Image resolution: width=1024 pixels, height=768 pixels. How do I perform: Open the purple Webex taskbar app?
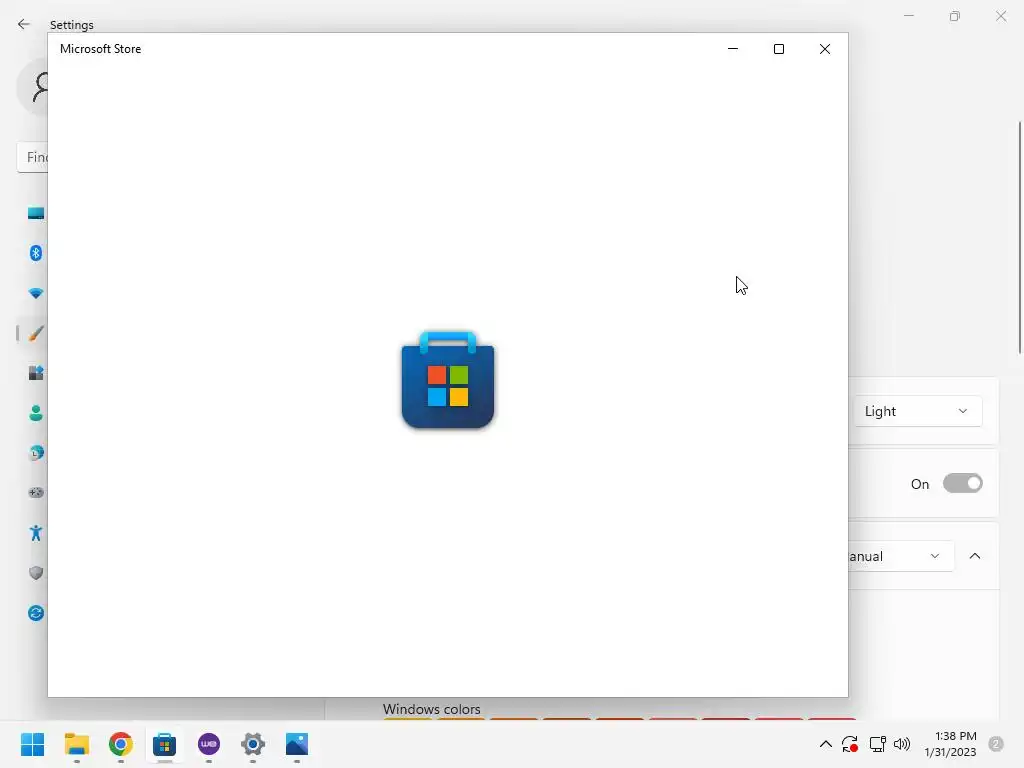click(209, 744)
